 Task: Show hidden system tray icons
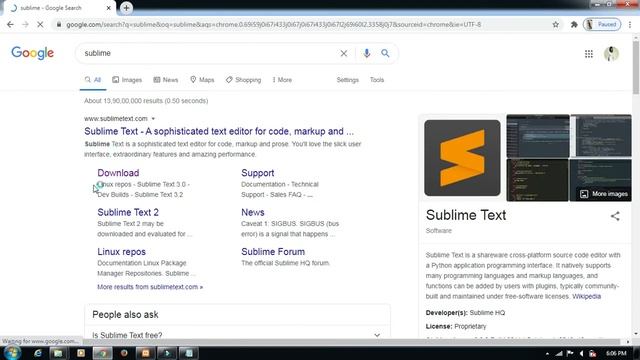tap(547, 353)
